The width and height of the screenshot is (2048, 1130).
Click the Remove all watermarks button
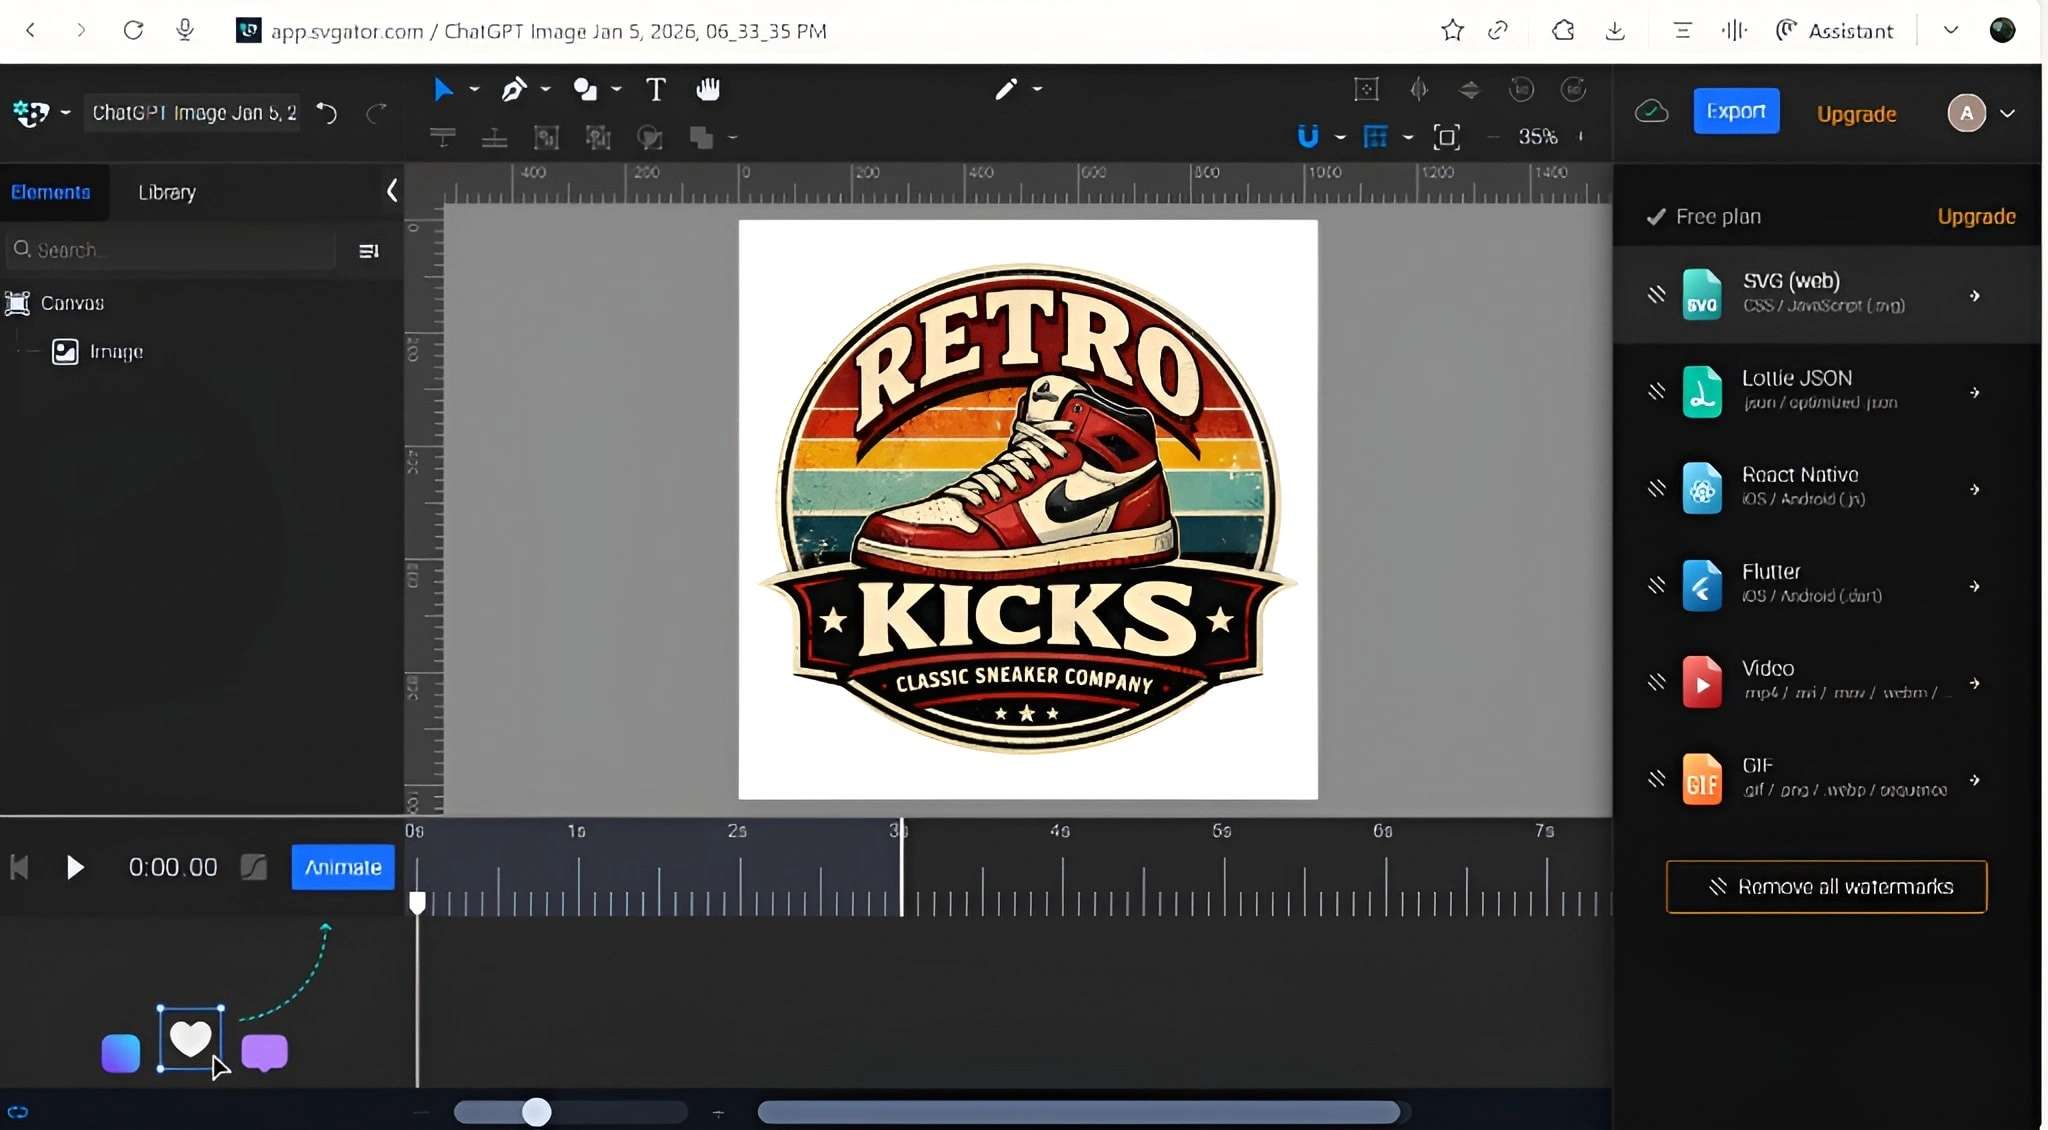tap(1826, 887)
